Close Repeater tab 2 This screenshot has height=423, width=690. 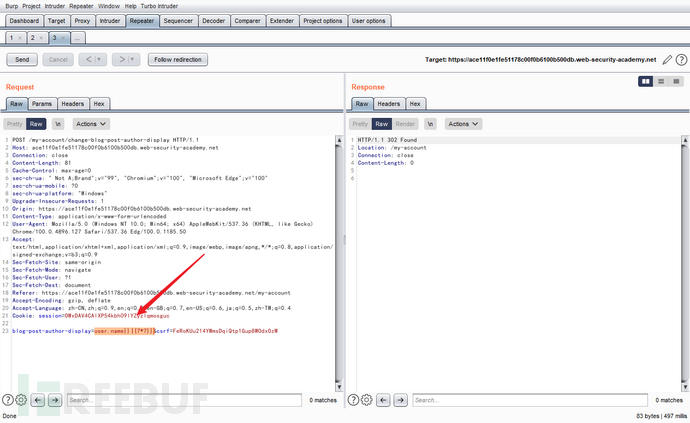click(41, 38)
